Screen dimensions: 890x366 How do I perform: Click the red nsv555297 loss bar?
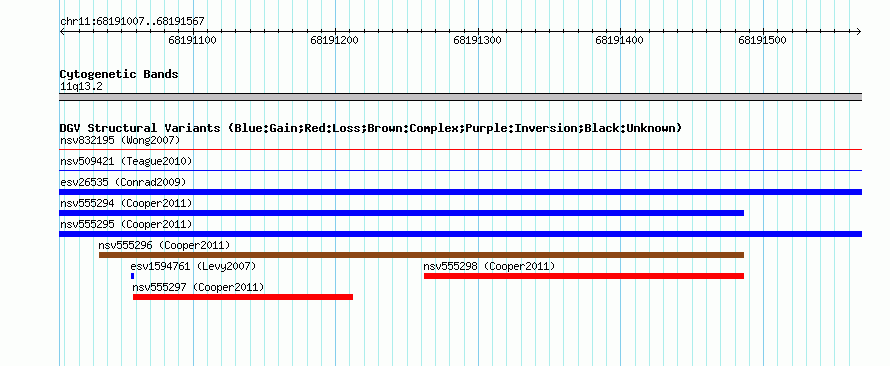pyautogui.click(x=243, y=297)
